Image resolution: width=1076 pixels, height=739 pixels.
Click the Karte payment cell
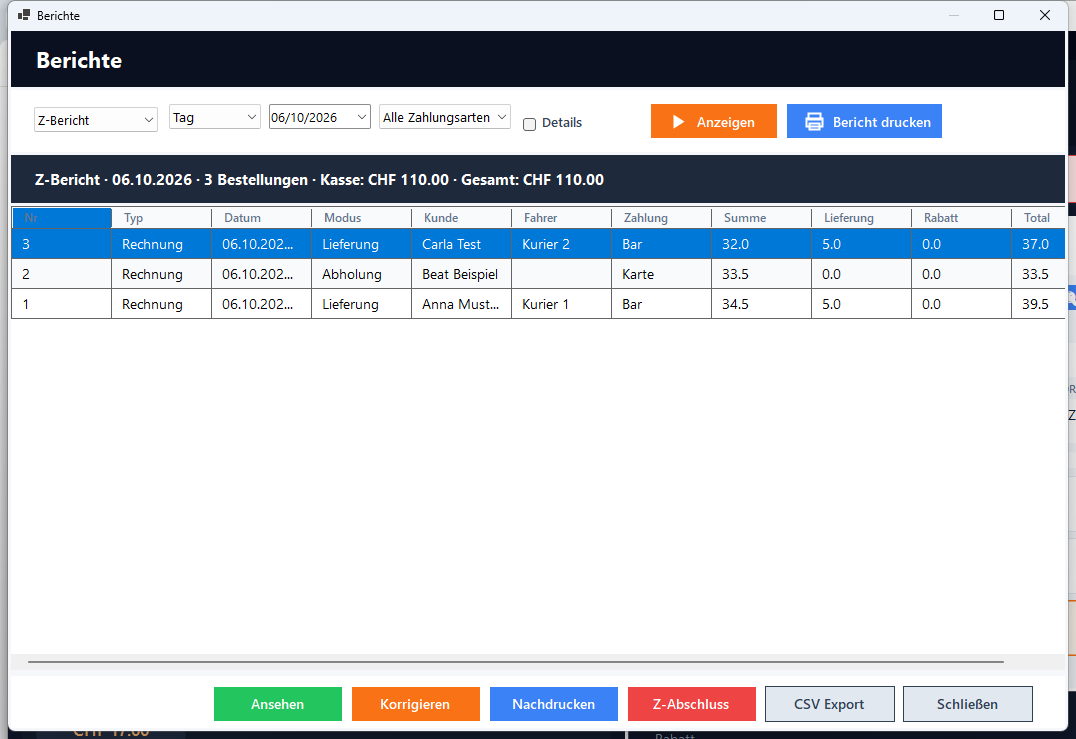pyautogui.click(x=662, y=274)
